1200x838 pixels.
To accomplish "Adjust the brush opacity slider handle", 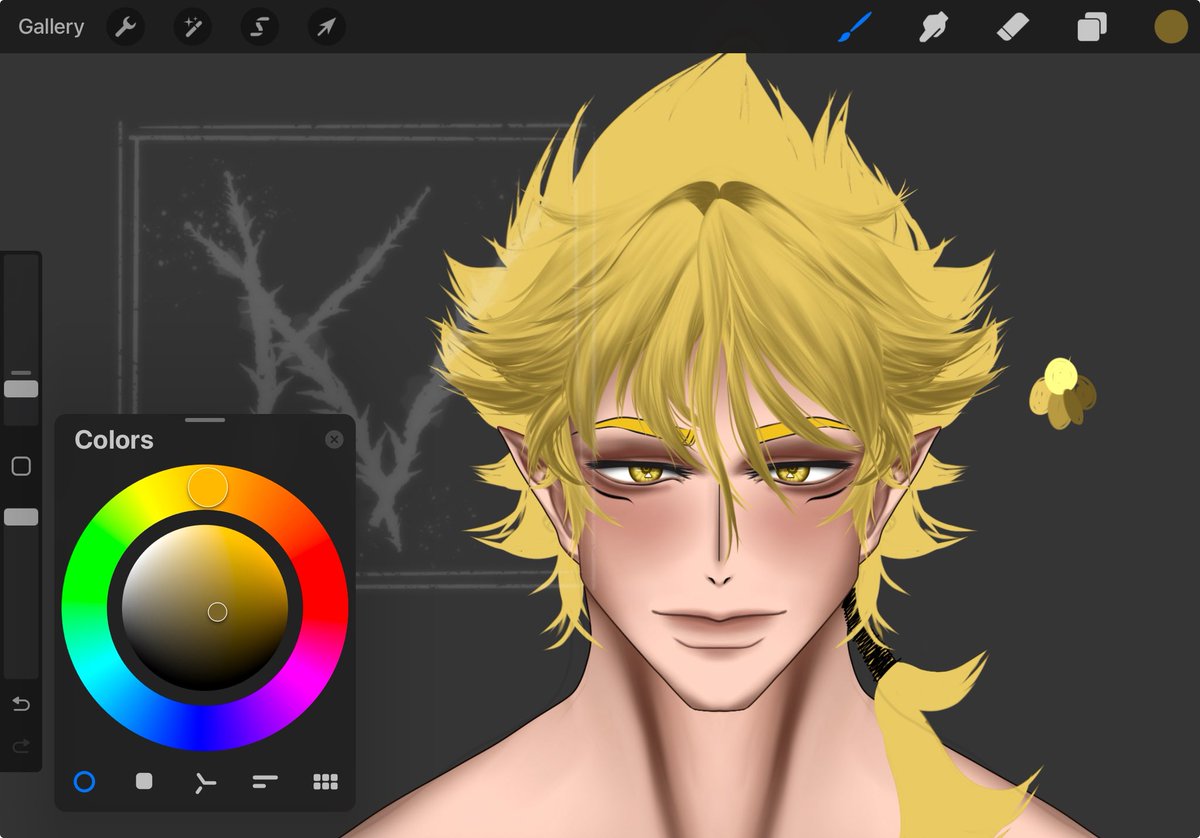I will pos(21,517).
